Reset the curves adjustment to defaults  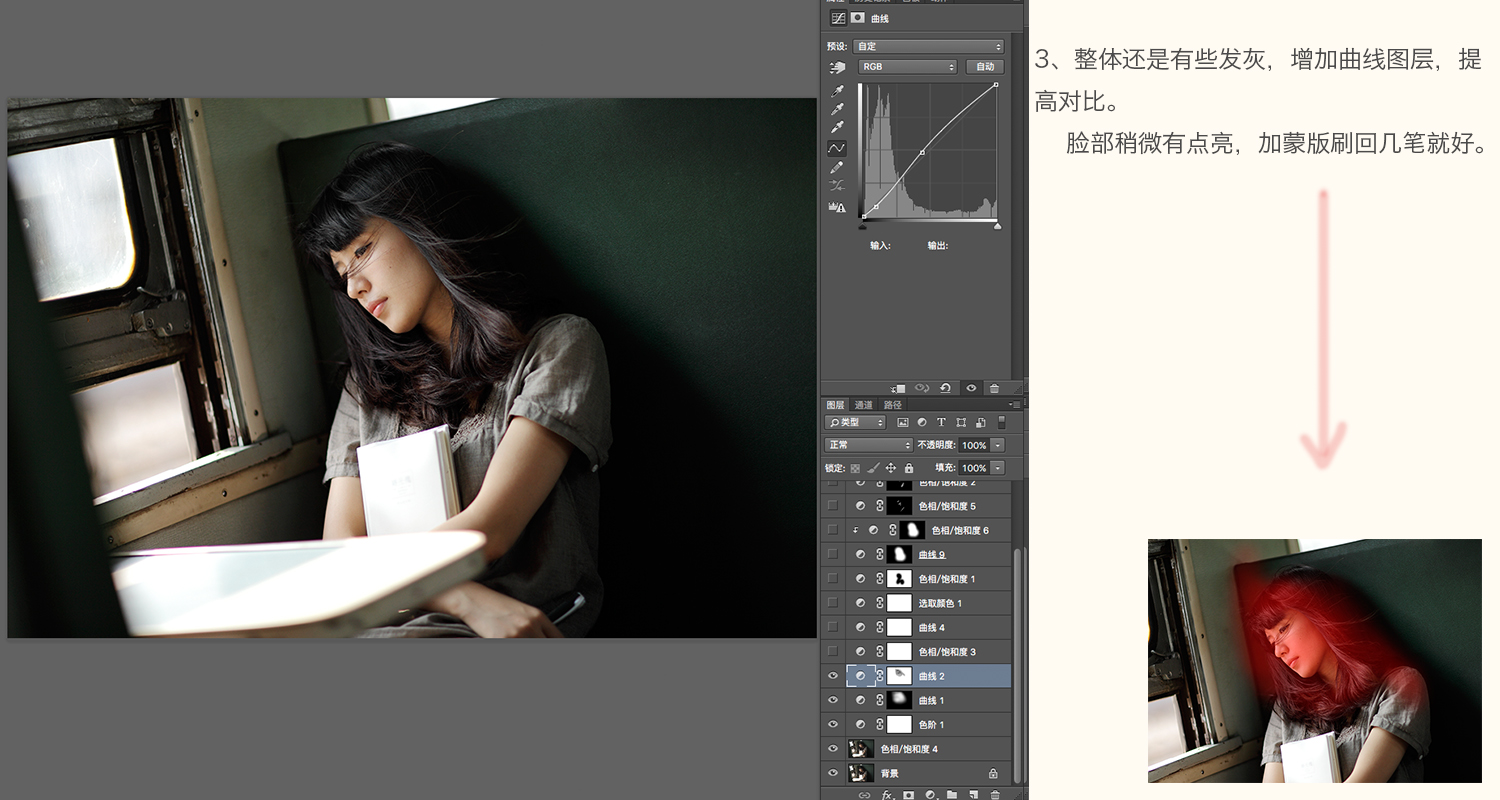pos(945,388)
